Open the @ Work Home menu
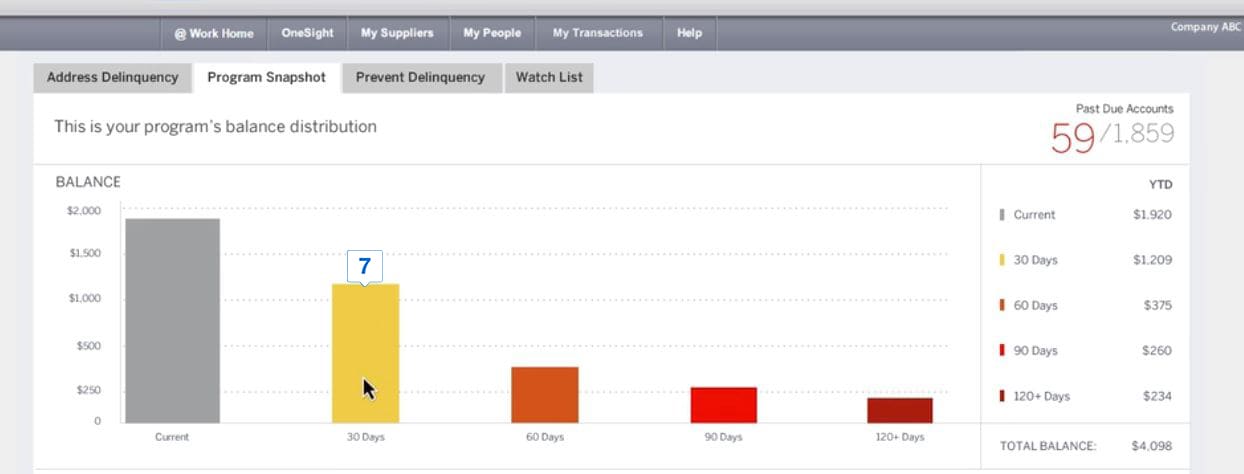This screenshot has width=1244, height=474. (x=213, y=33)
